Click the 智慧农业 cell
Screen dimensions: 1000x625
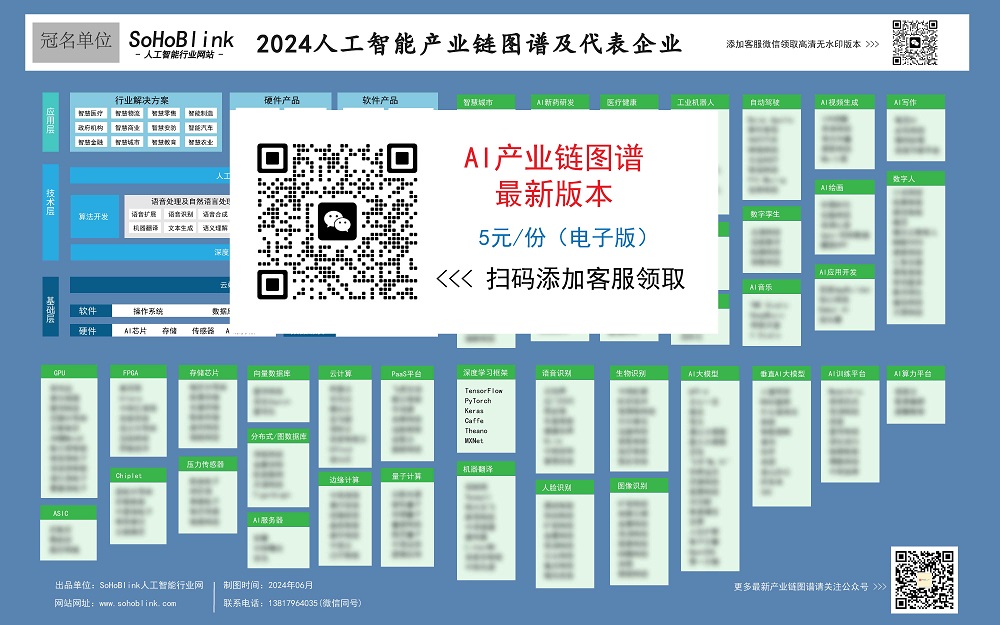tap(201, 142)
